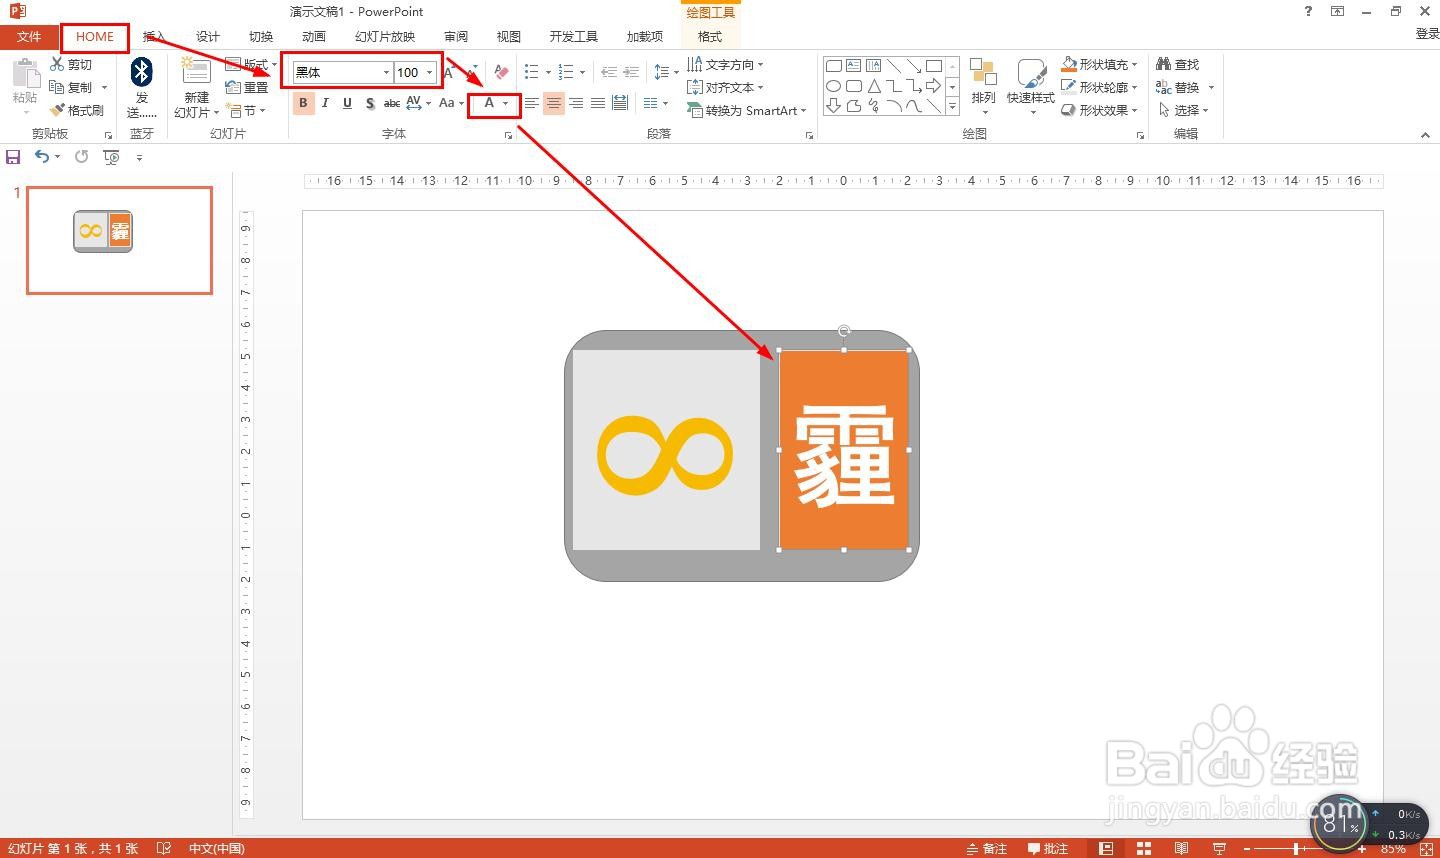This screenshot has height=858, width=1440.
Task: Increase paragraph indent level
Action: pyautogui.click(x=631, y=72)
